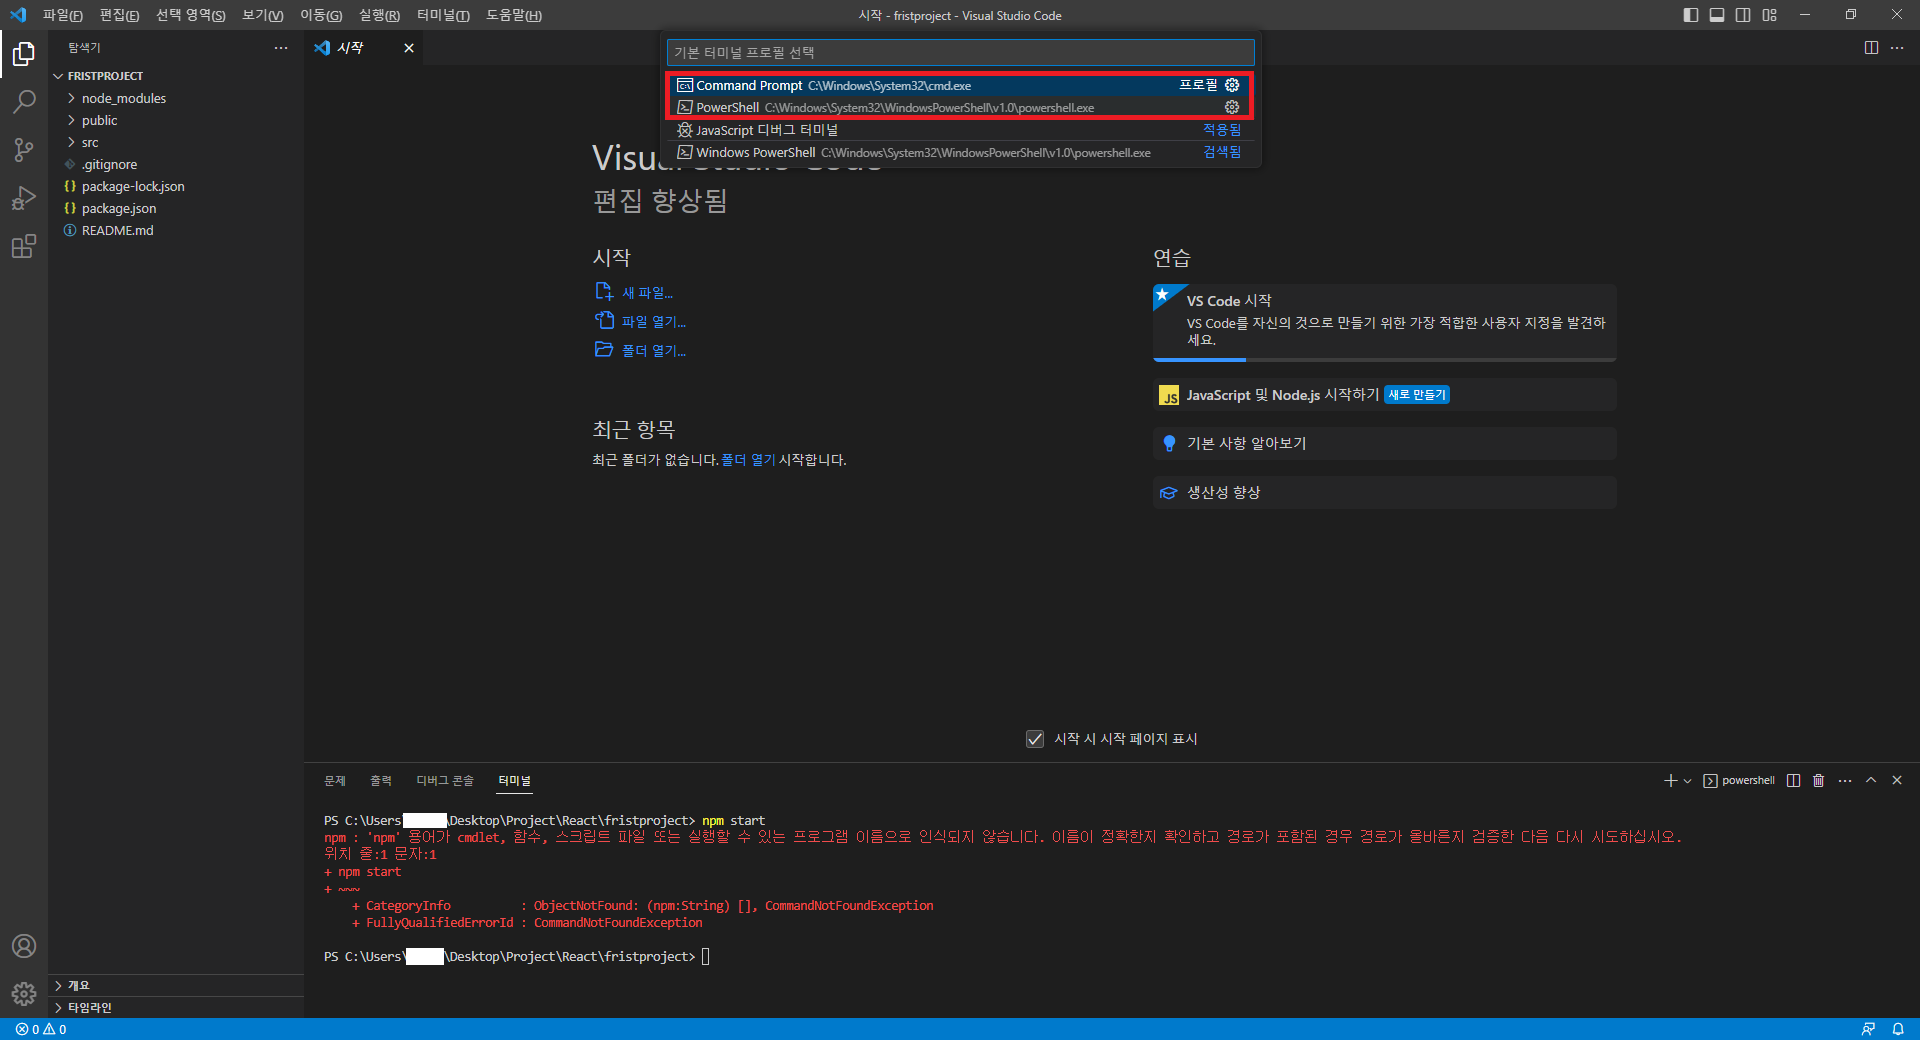This screenshot has width=1920, height=1040.
Task: Configure Command Prompt profile gear
Action: [x=1232, y=85]
